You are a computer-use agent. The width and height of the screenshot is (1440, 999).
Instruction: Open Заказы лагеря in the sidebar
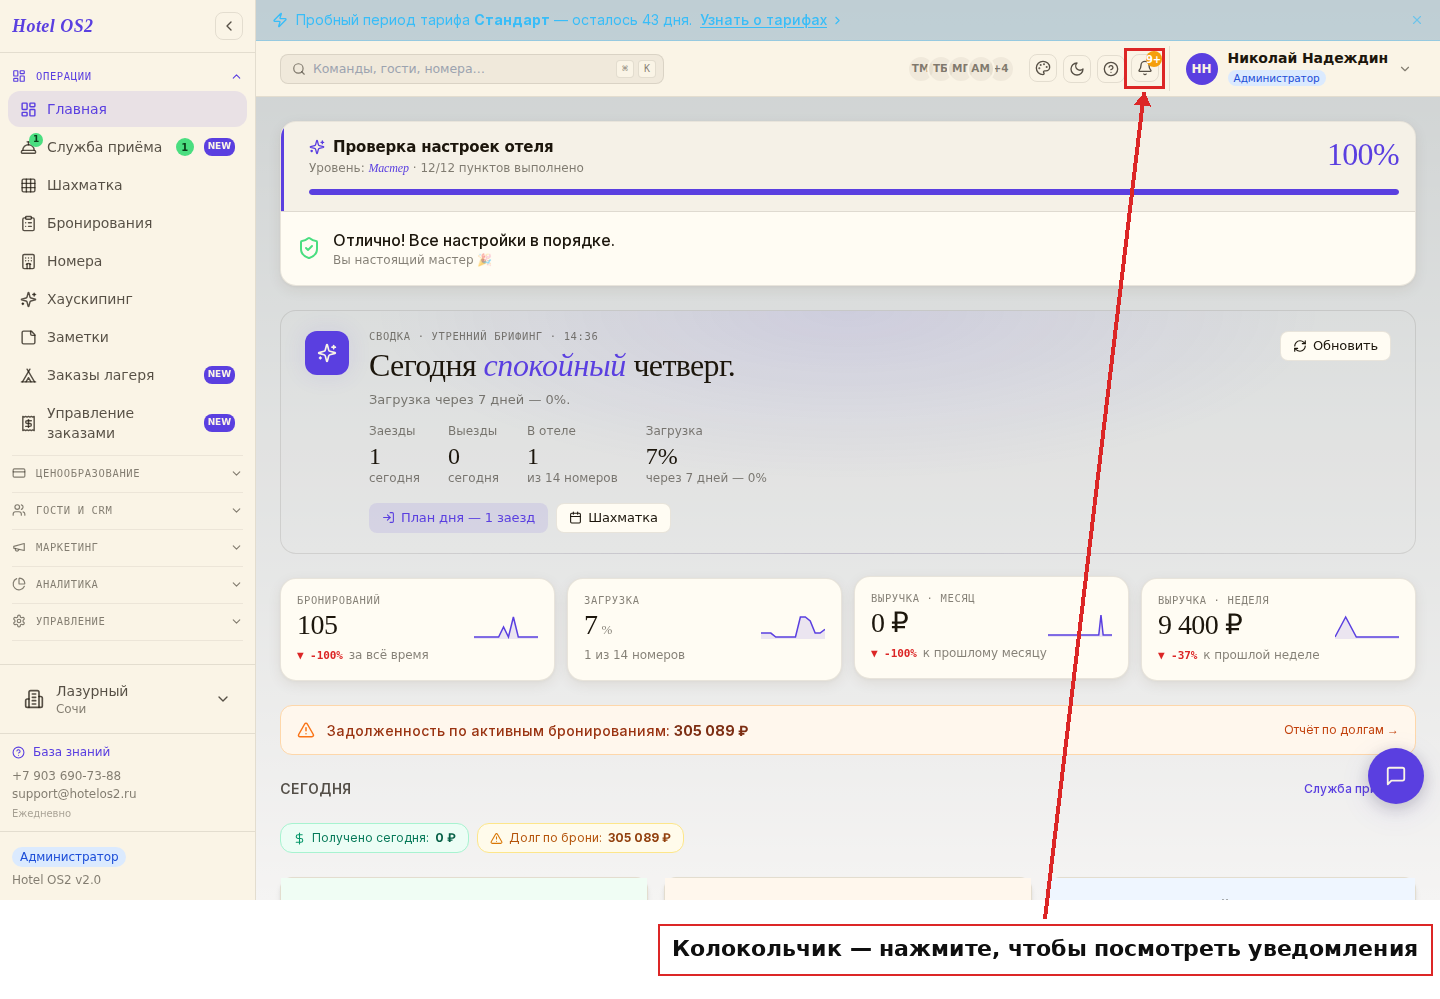(x=127, y=375)
